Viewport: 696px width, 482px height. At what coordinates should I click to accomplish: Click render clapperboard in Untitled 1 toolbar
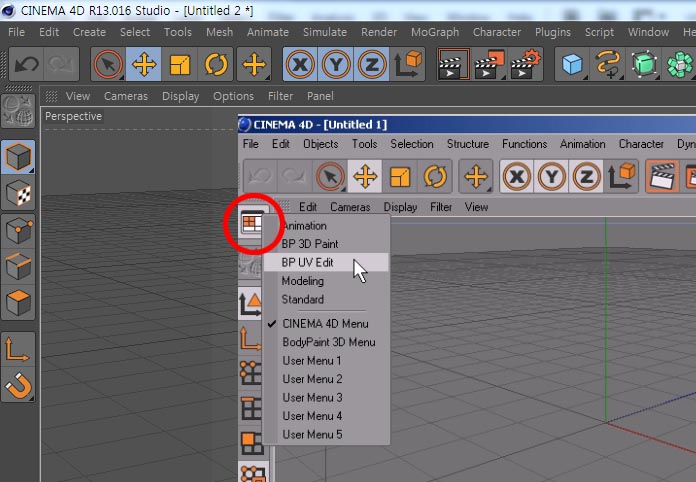pos(662,177)
